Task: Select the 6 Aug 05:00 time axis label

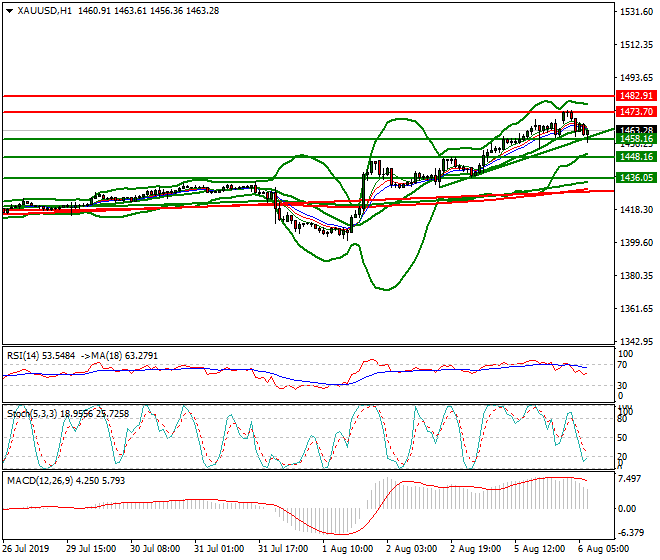Action: tap(604, 549)
